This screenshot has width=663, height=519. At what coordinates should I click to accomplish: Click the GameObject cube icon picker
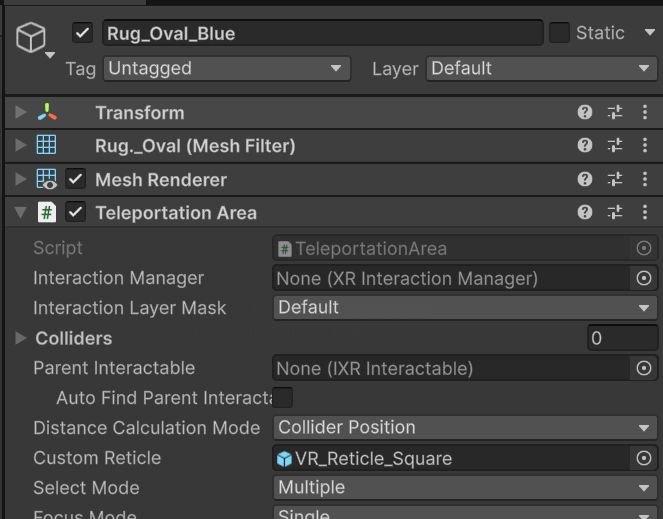[x=31, y=39]
